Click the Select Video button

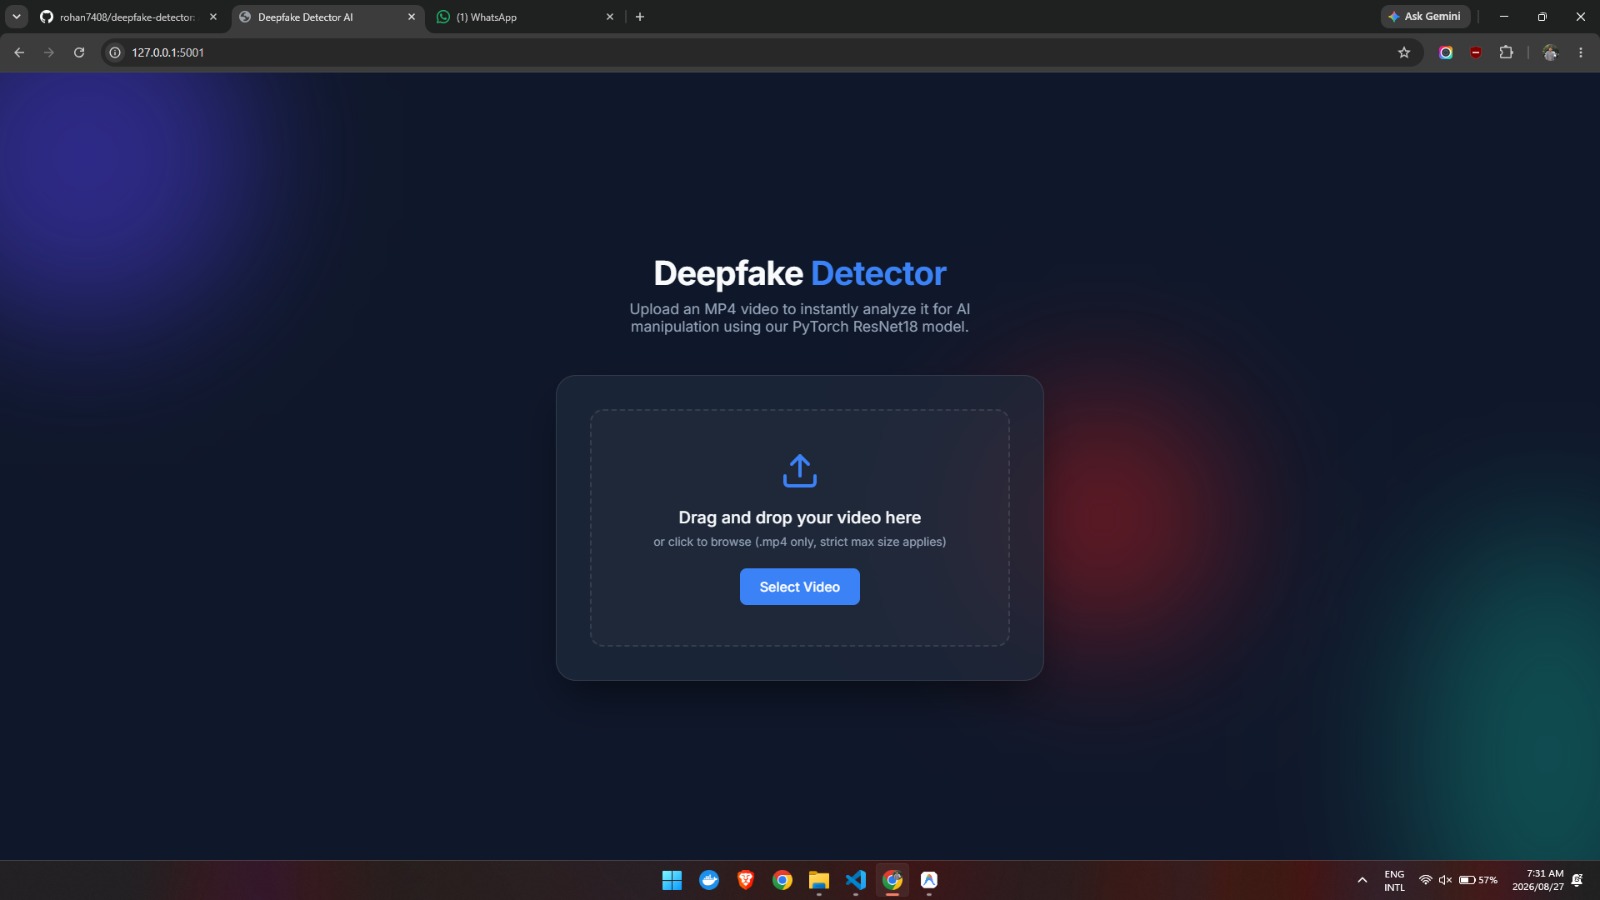point(800,587)
